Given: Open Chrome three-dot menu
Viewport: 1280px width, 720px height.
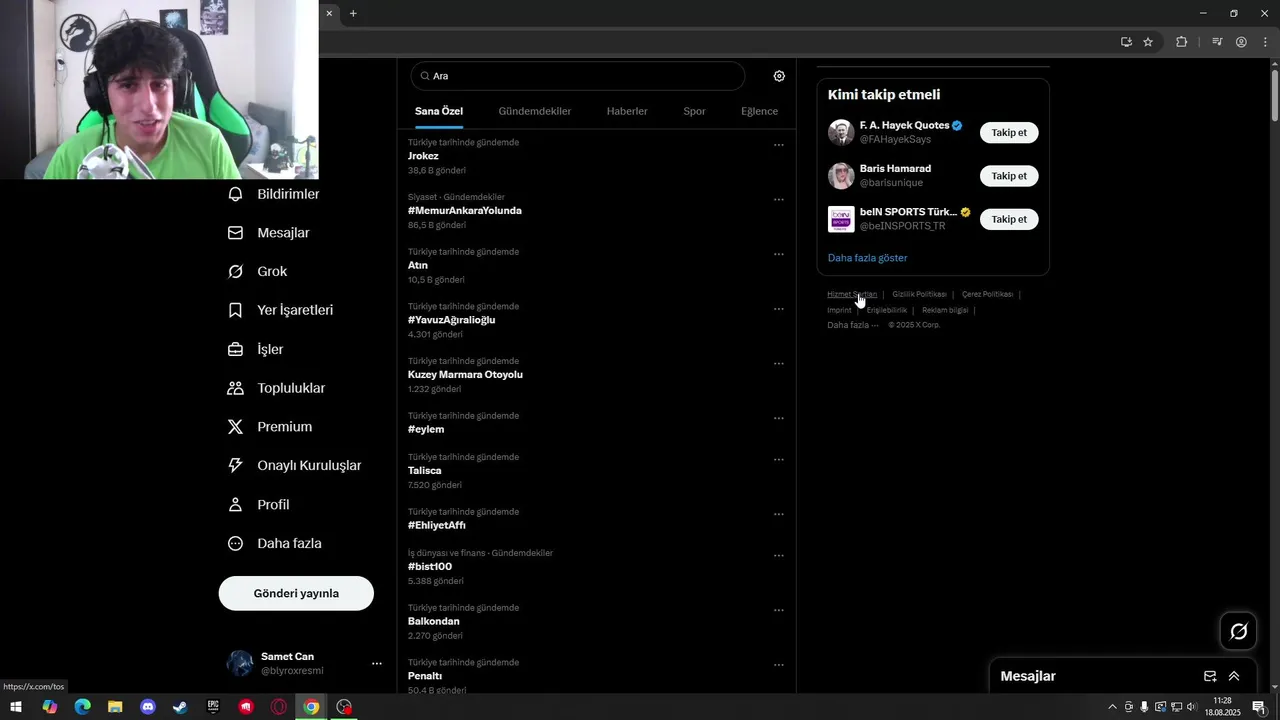Looking at the screenshot, I should click(x=1265, y=42).
